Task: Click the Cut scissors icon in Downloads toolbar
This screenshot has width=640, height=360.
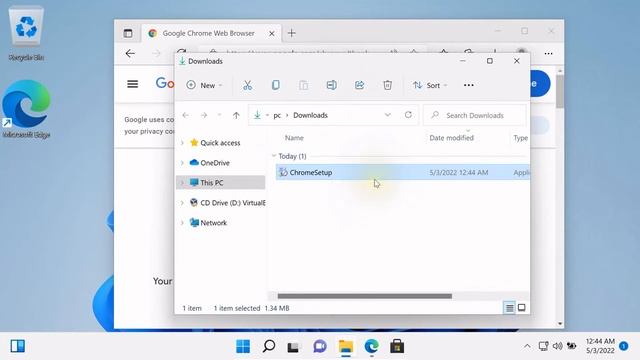Action: click(247, 85)
